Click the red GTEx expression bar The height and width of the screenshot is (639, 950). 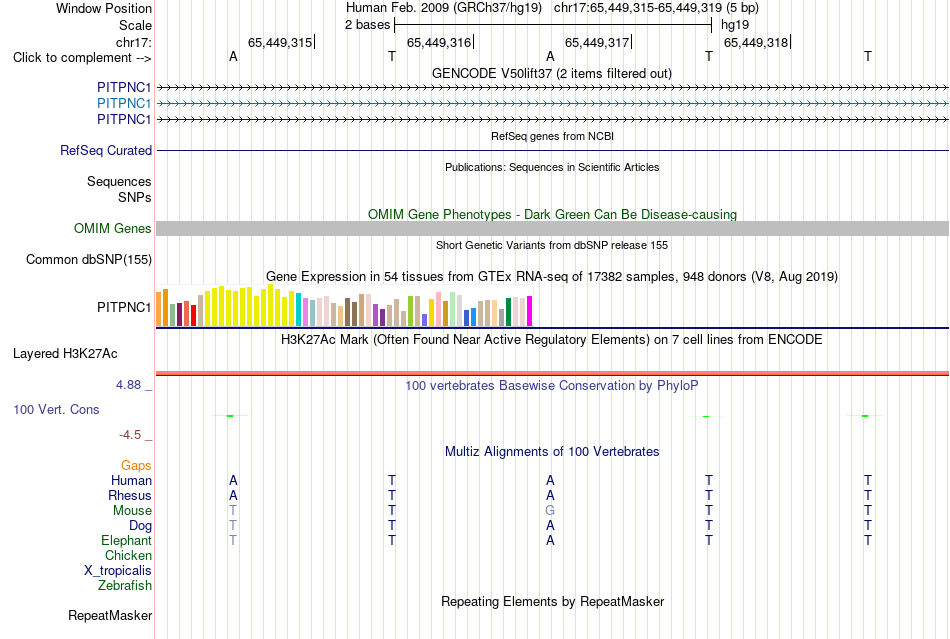coord(193,316)
